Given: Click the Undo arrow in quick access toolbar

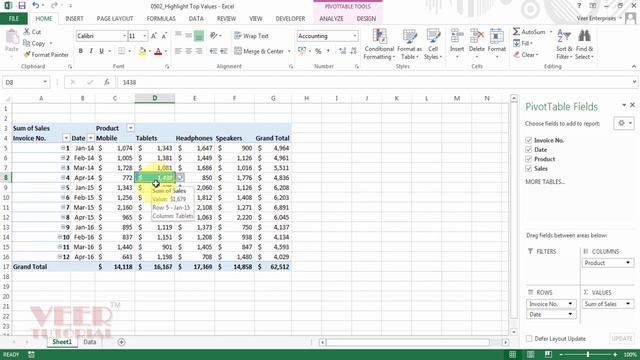Looking at the screenshot, I should tap(36, 6).
